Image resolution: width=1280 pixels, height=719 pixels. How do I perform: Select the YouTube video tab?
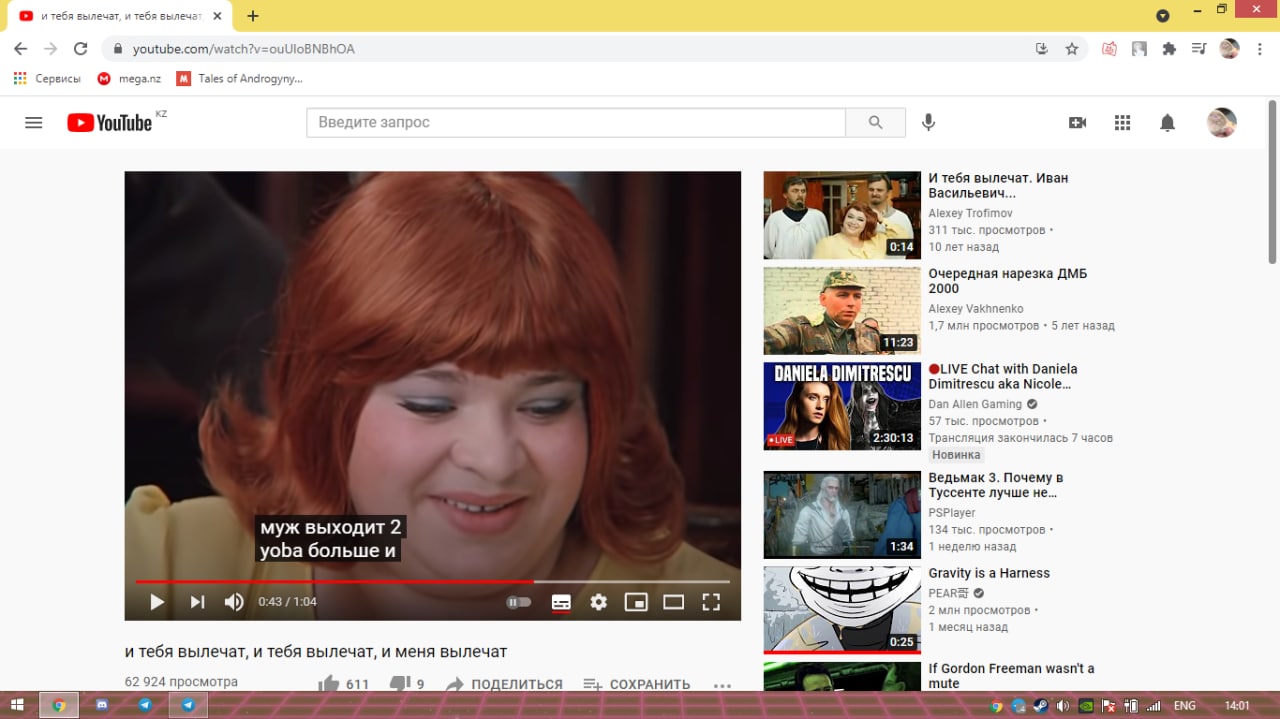point(121,16)
